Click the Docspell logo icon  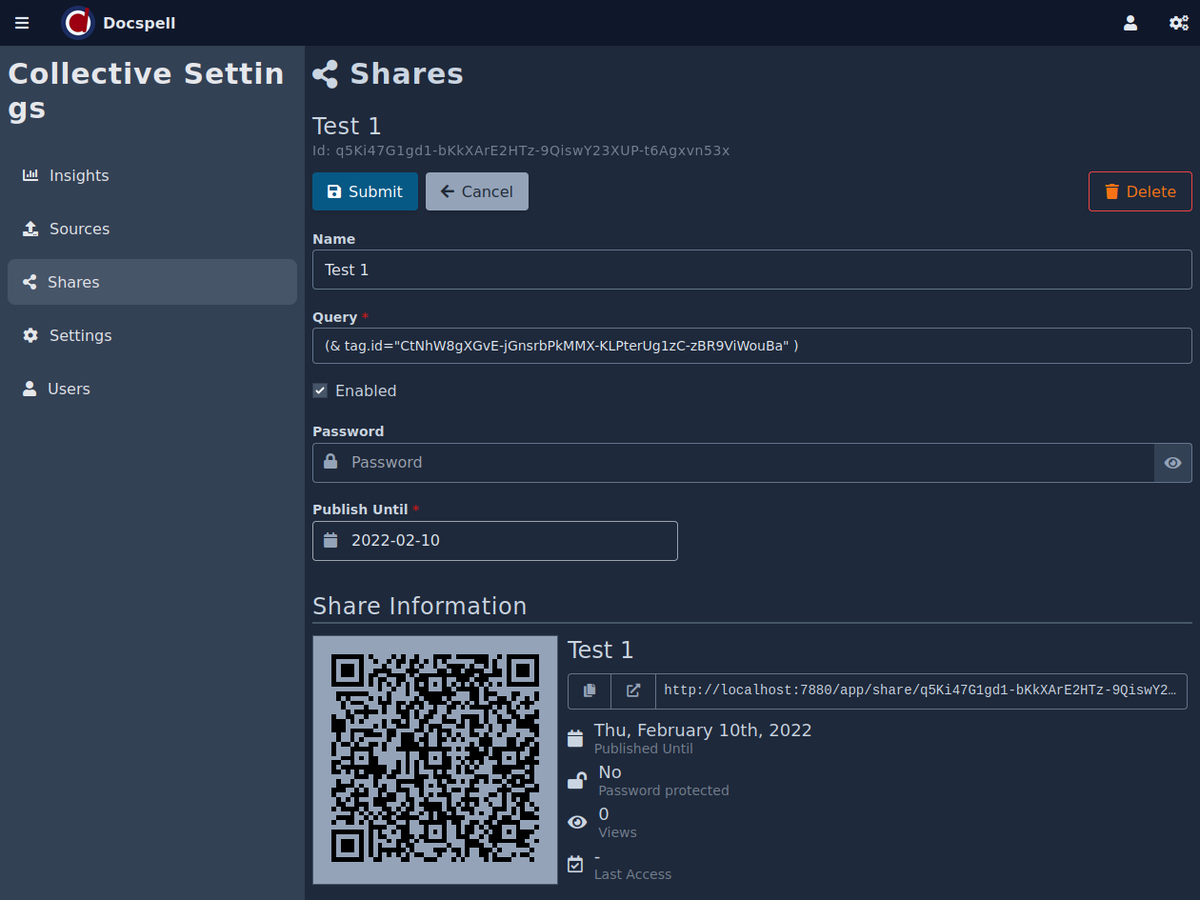tap(78, 23)
